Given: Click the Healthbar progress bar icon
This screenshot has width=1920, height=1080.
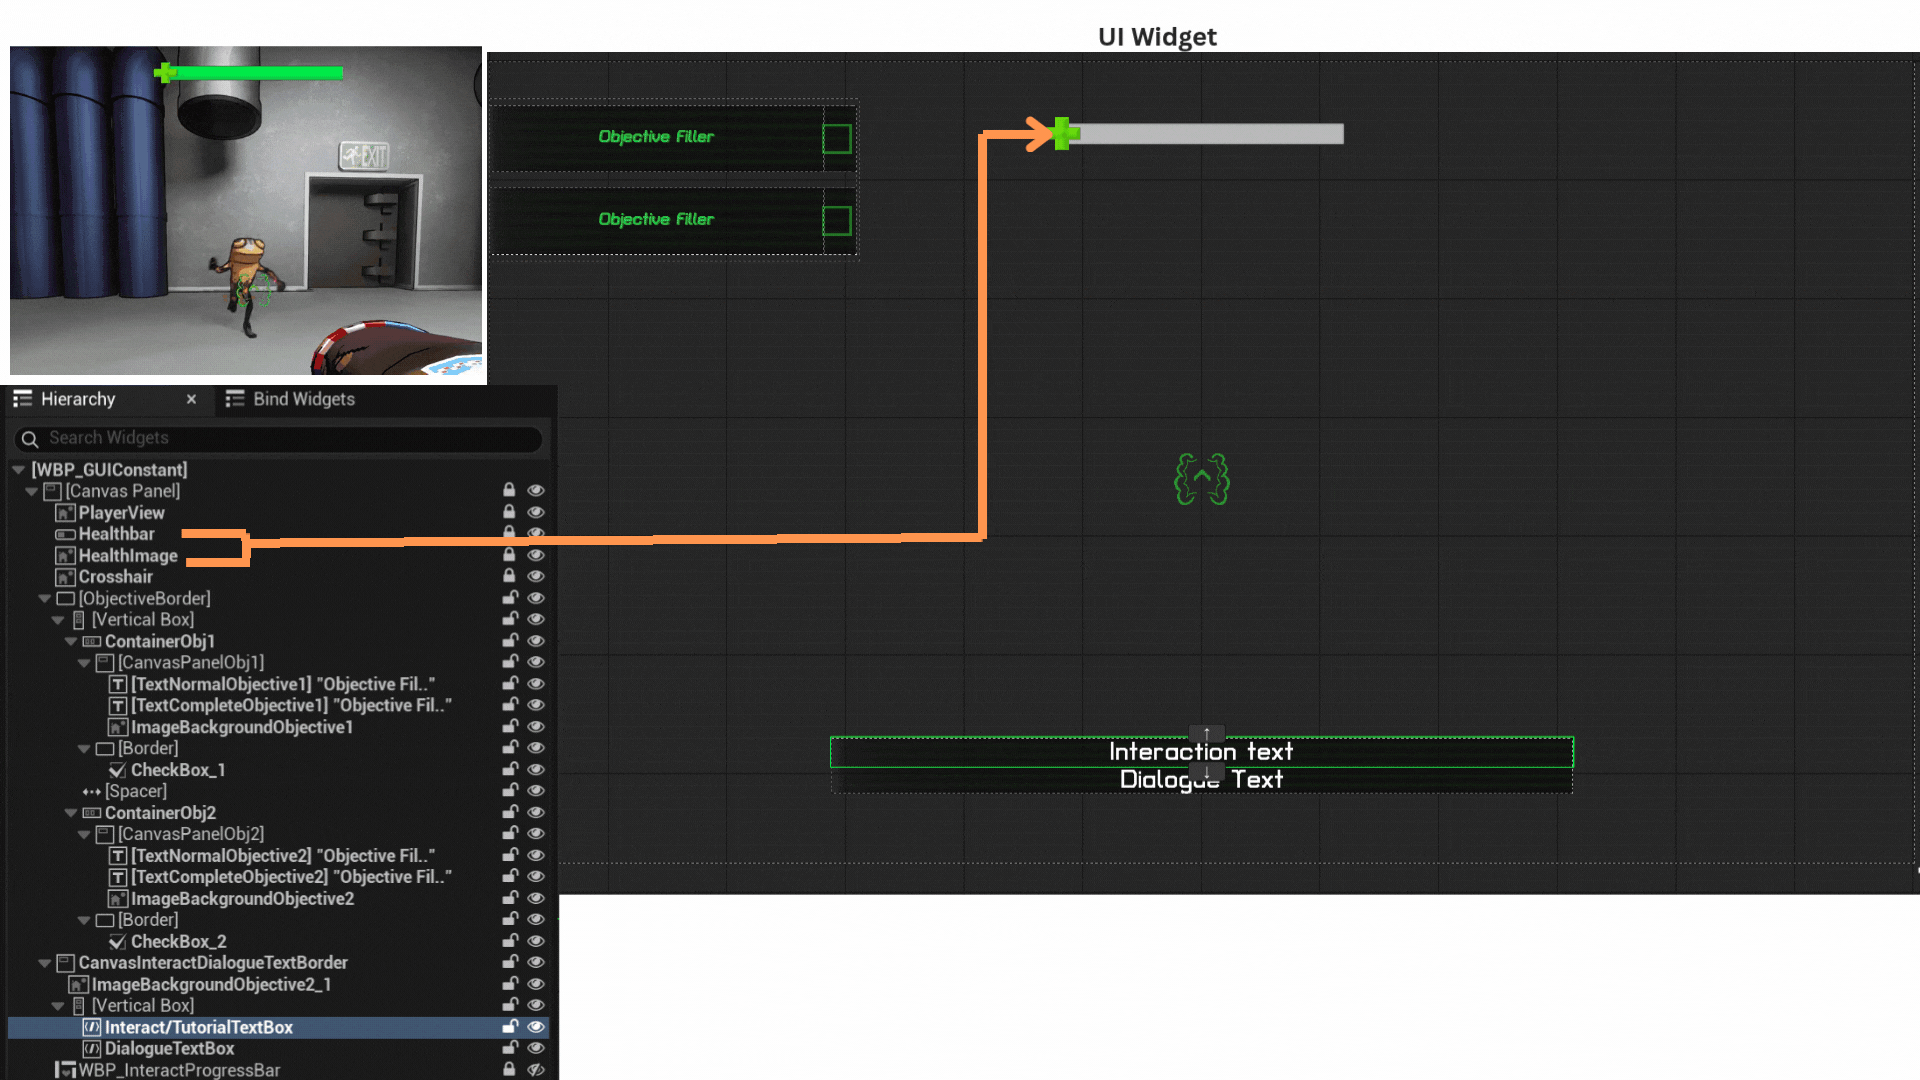Looking at the screenshot, I should (x=65, y=534).
